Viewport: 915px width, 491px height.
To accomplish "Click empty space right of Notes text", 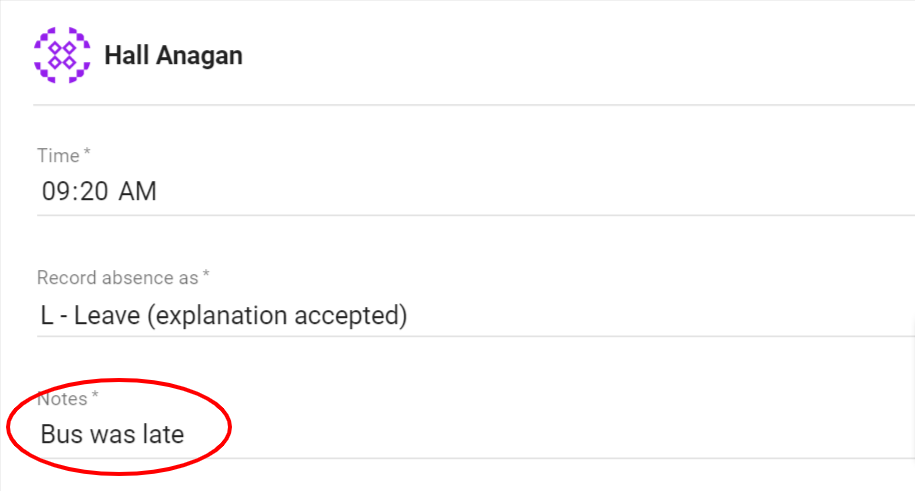I will 525,434.
